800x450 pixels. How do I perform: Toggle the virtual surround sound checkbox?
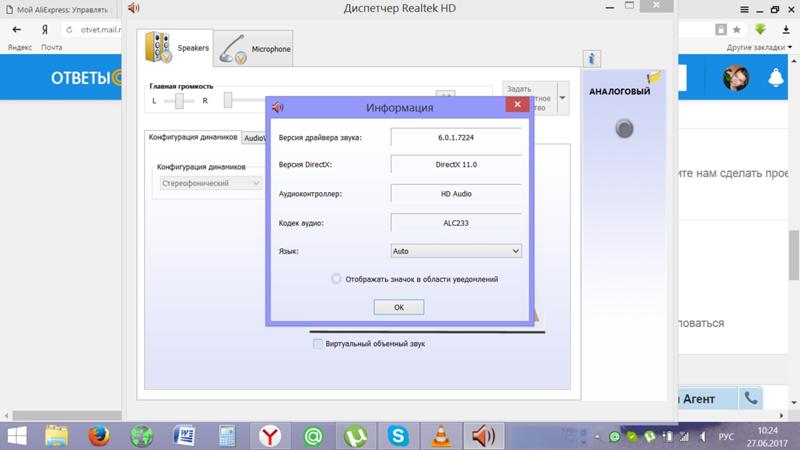pos(318,344)
